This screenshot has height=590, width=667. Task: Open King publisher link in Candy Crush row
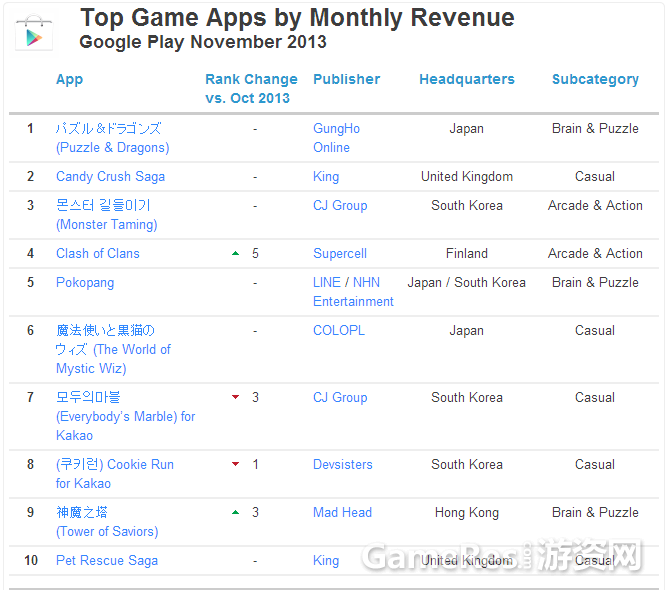(326, 177)
